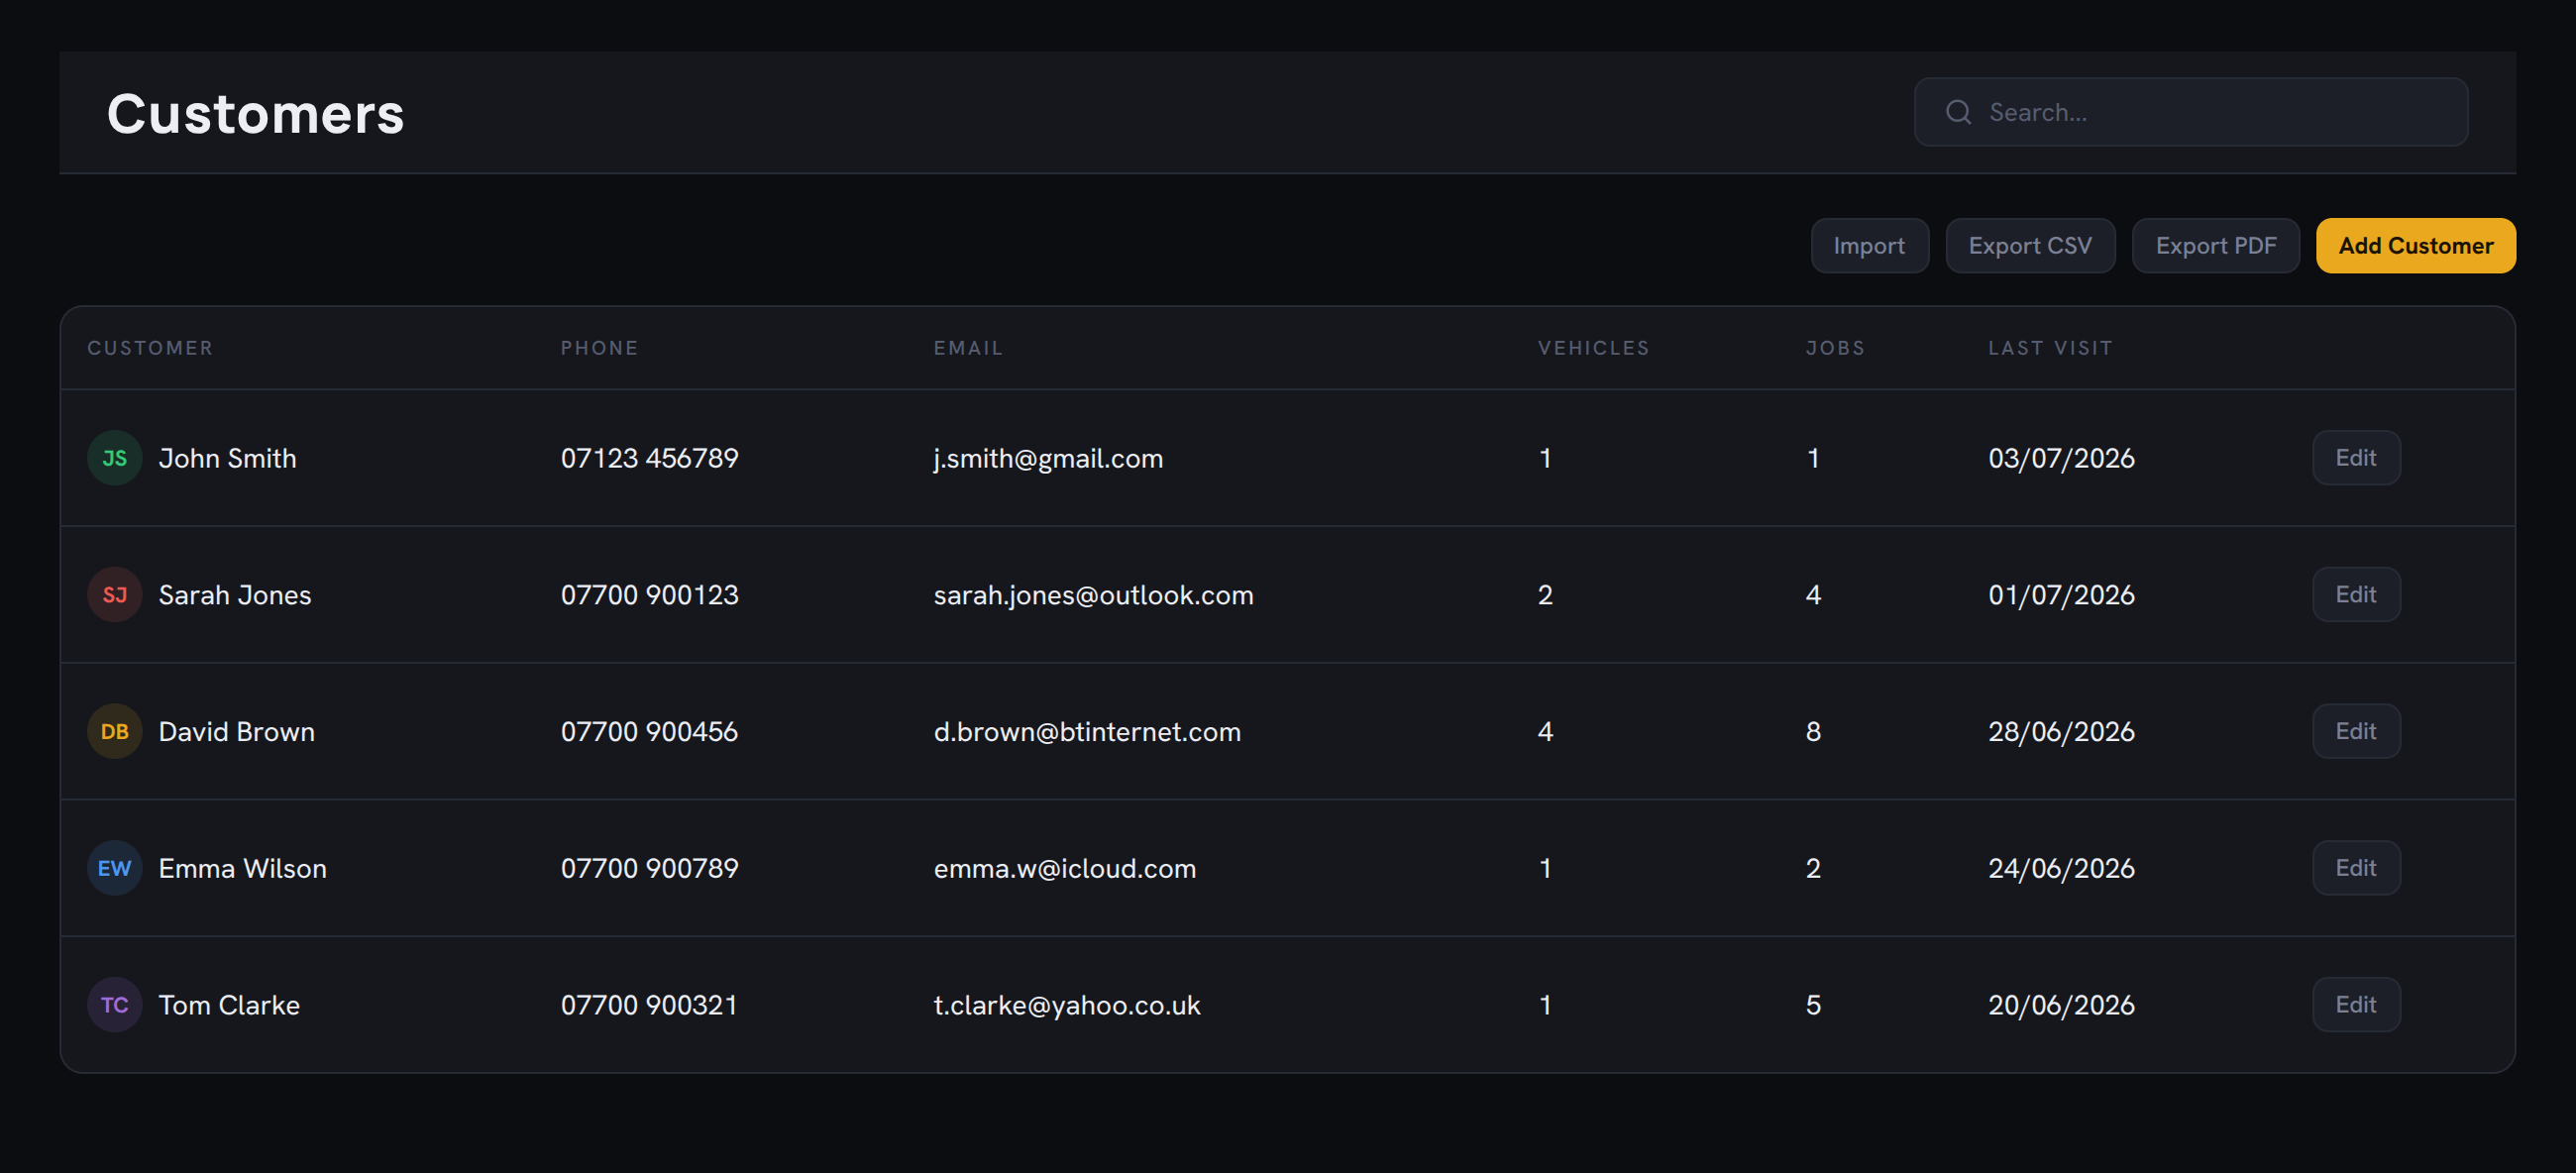2576x1173 pixels.
Task: Click the JOBS column header
Action: click(1835, 348)
